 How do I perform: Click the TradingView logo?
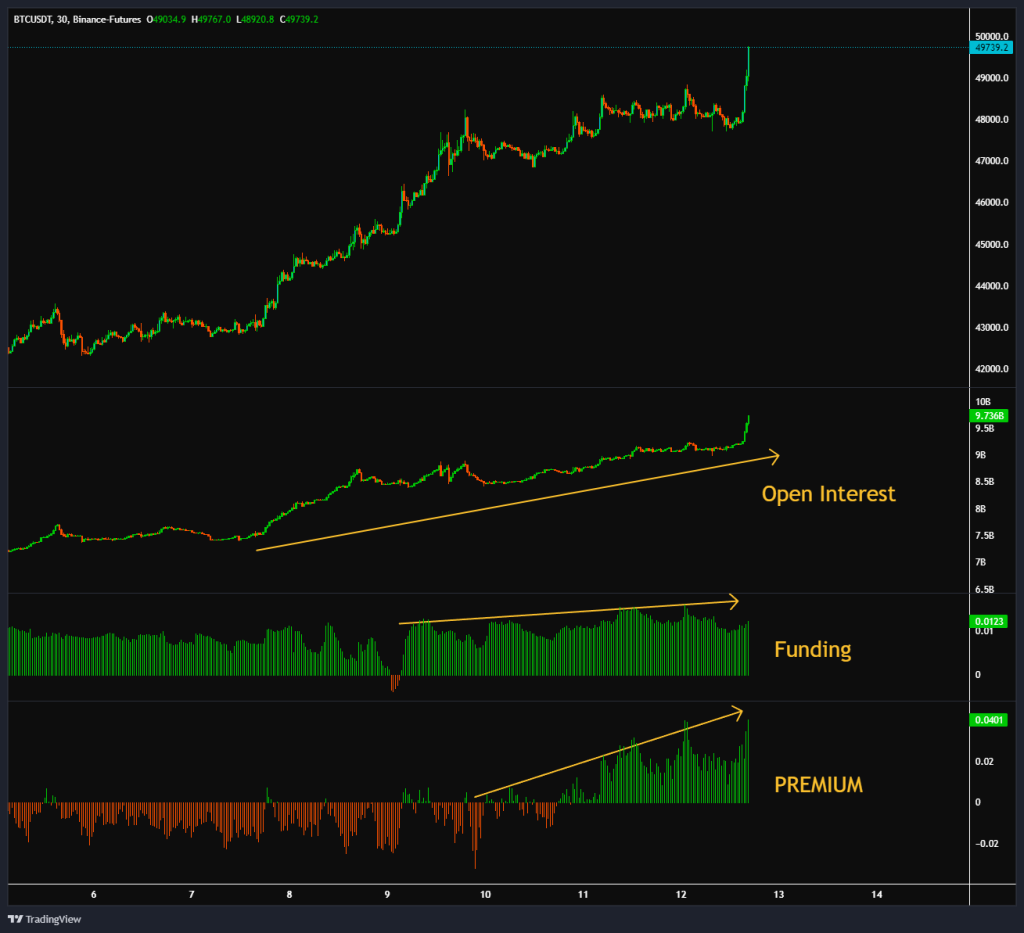click(x=45, y=919)
